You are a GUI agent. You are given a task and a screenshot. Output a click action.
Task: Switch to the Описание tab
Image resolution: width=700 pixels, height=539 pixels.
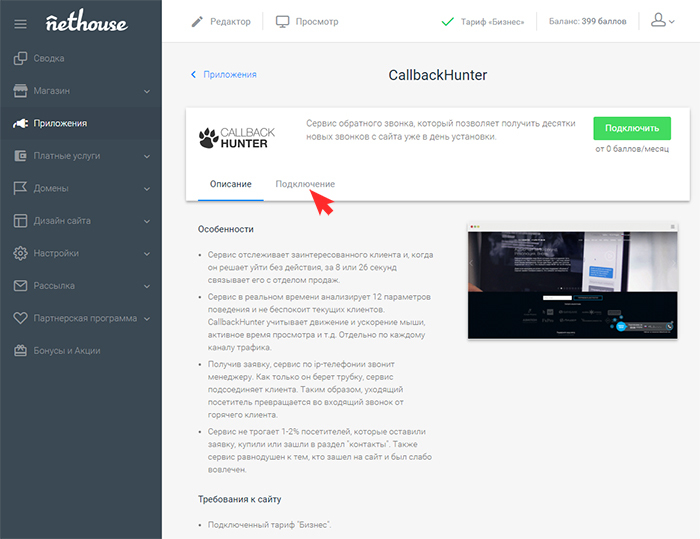tap(231, 184)
